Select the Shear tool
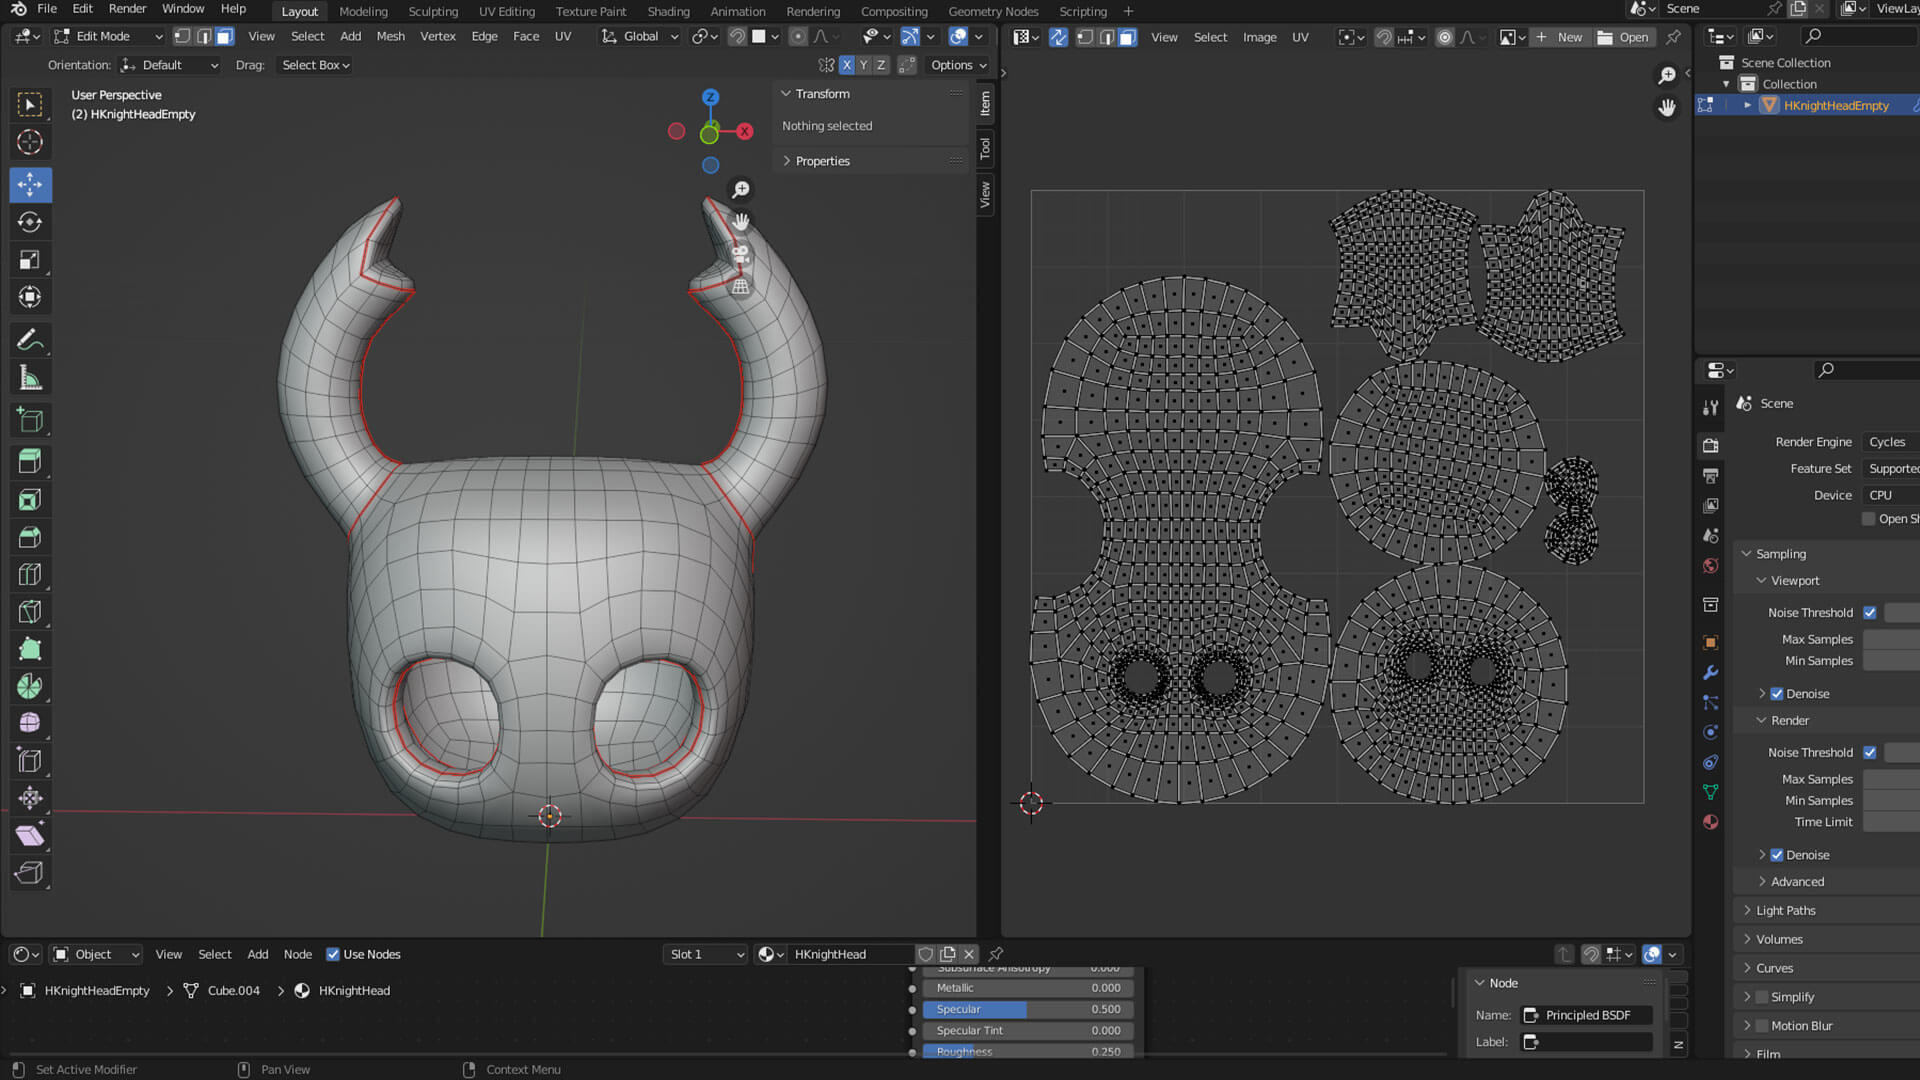The height and width of the screenshot is (1080, 1920). 30,835
